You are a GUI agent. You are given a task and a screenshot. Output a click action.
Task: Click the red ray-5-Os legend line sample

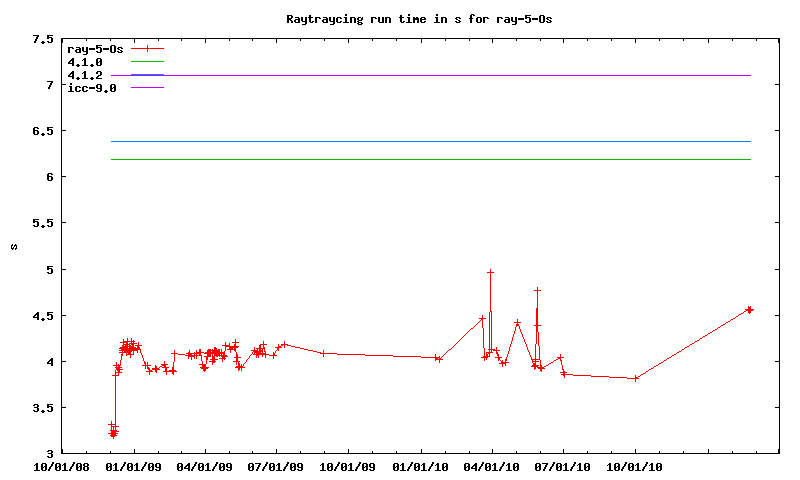pos(147,48)
